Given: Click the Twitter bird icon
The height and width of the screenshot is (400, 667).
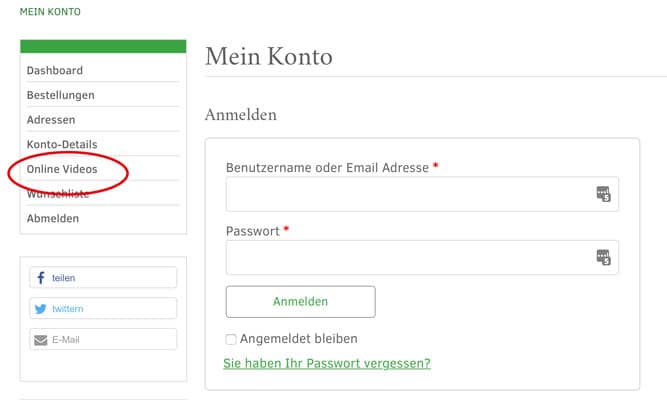Looking at the screenshot, I should click(41, 309).
